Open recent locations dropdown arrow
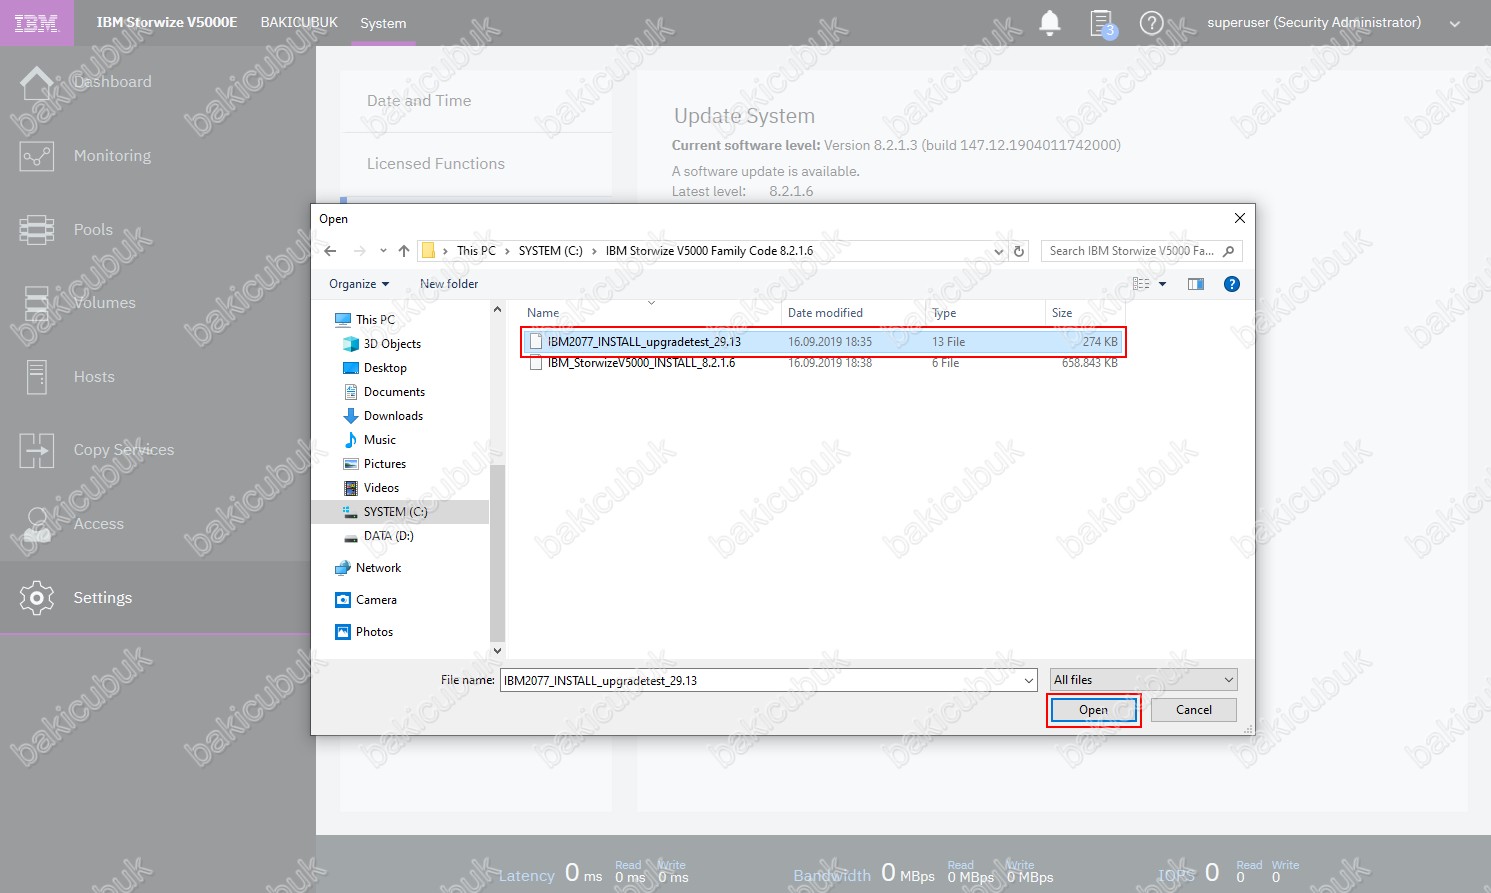The height and width of the screenshot is (893, 1491). (x=383, y=251)
